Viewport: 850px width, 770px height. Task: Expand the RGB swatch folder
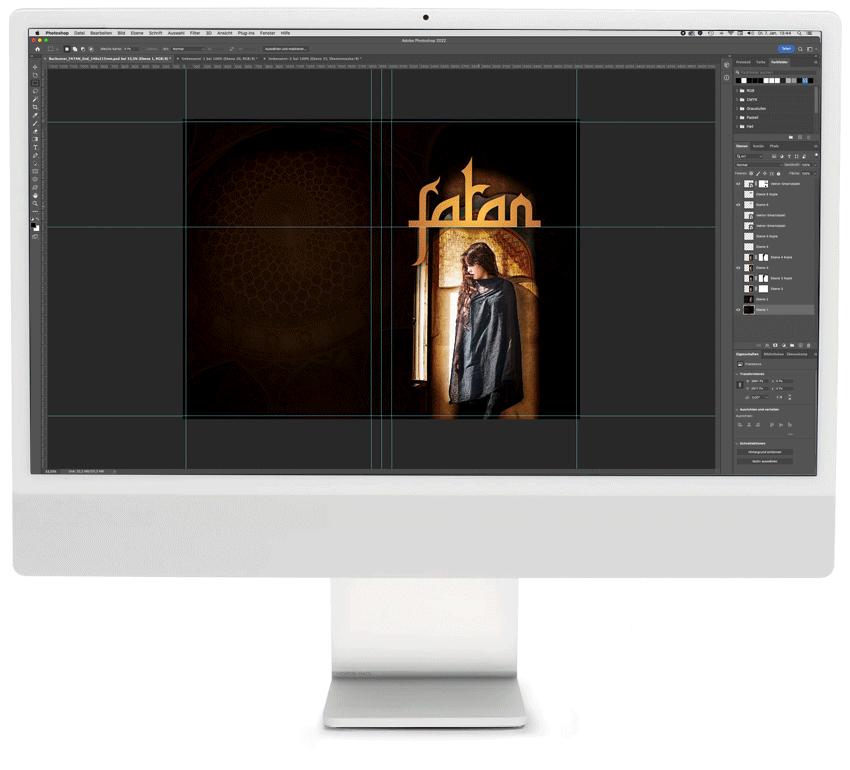coord(738,90)
